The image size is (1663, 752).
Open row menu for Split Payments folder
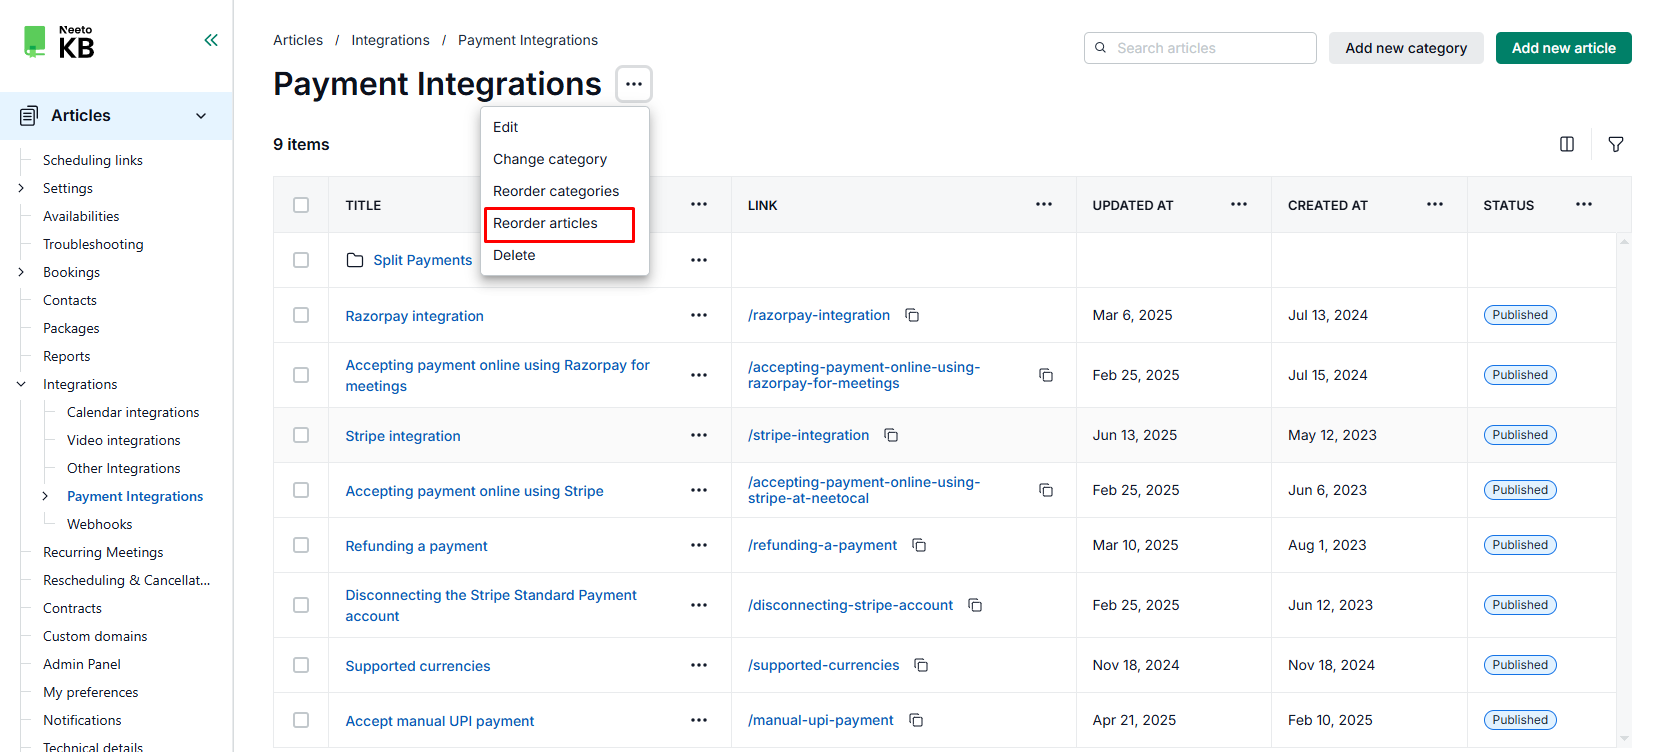(x=699, y=260)
